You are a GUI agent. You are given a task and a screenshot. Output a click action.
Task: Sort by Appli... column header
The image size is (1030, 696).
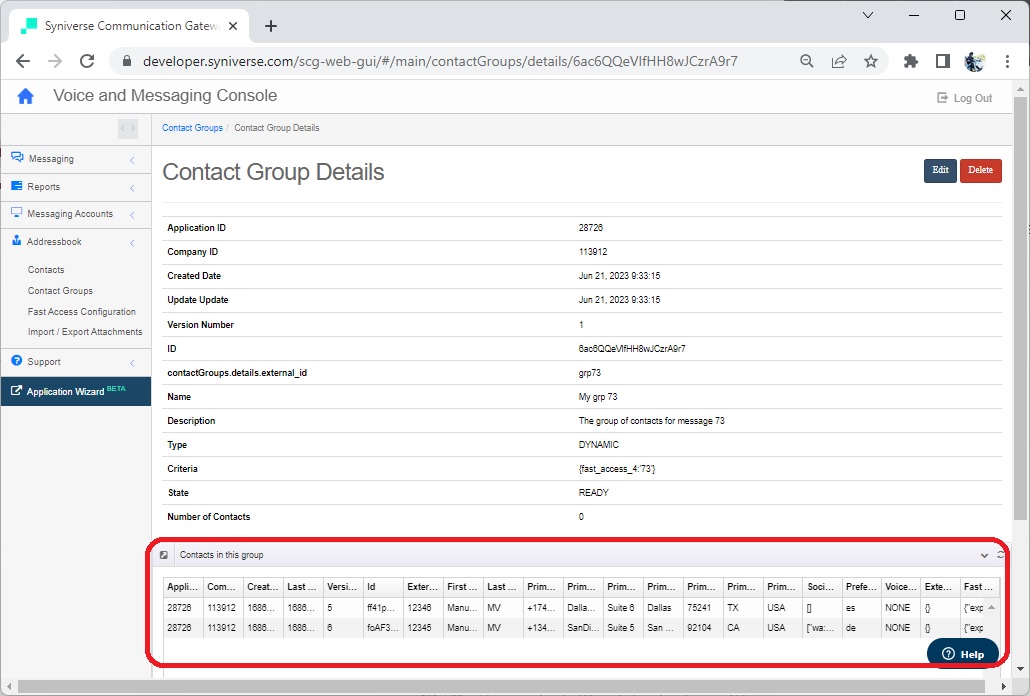tap(183, 586)
